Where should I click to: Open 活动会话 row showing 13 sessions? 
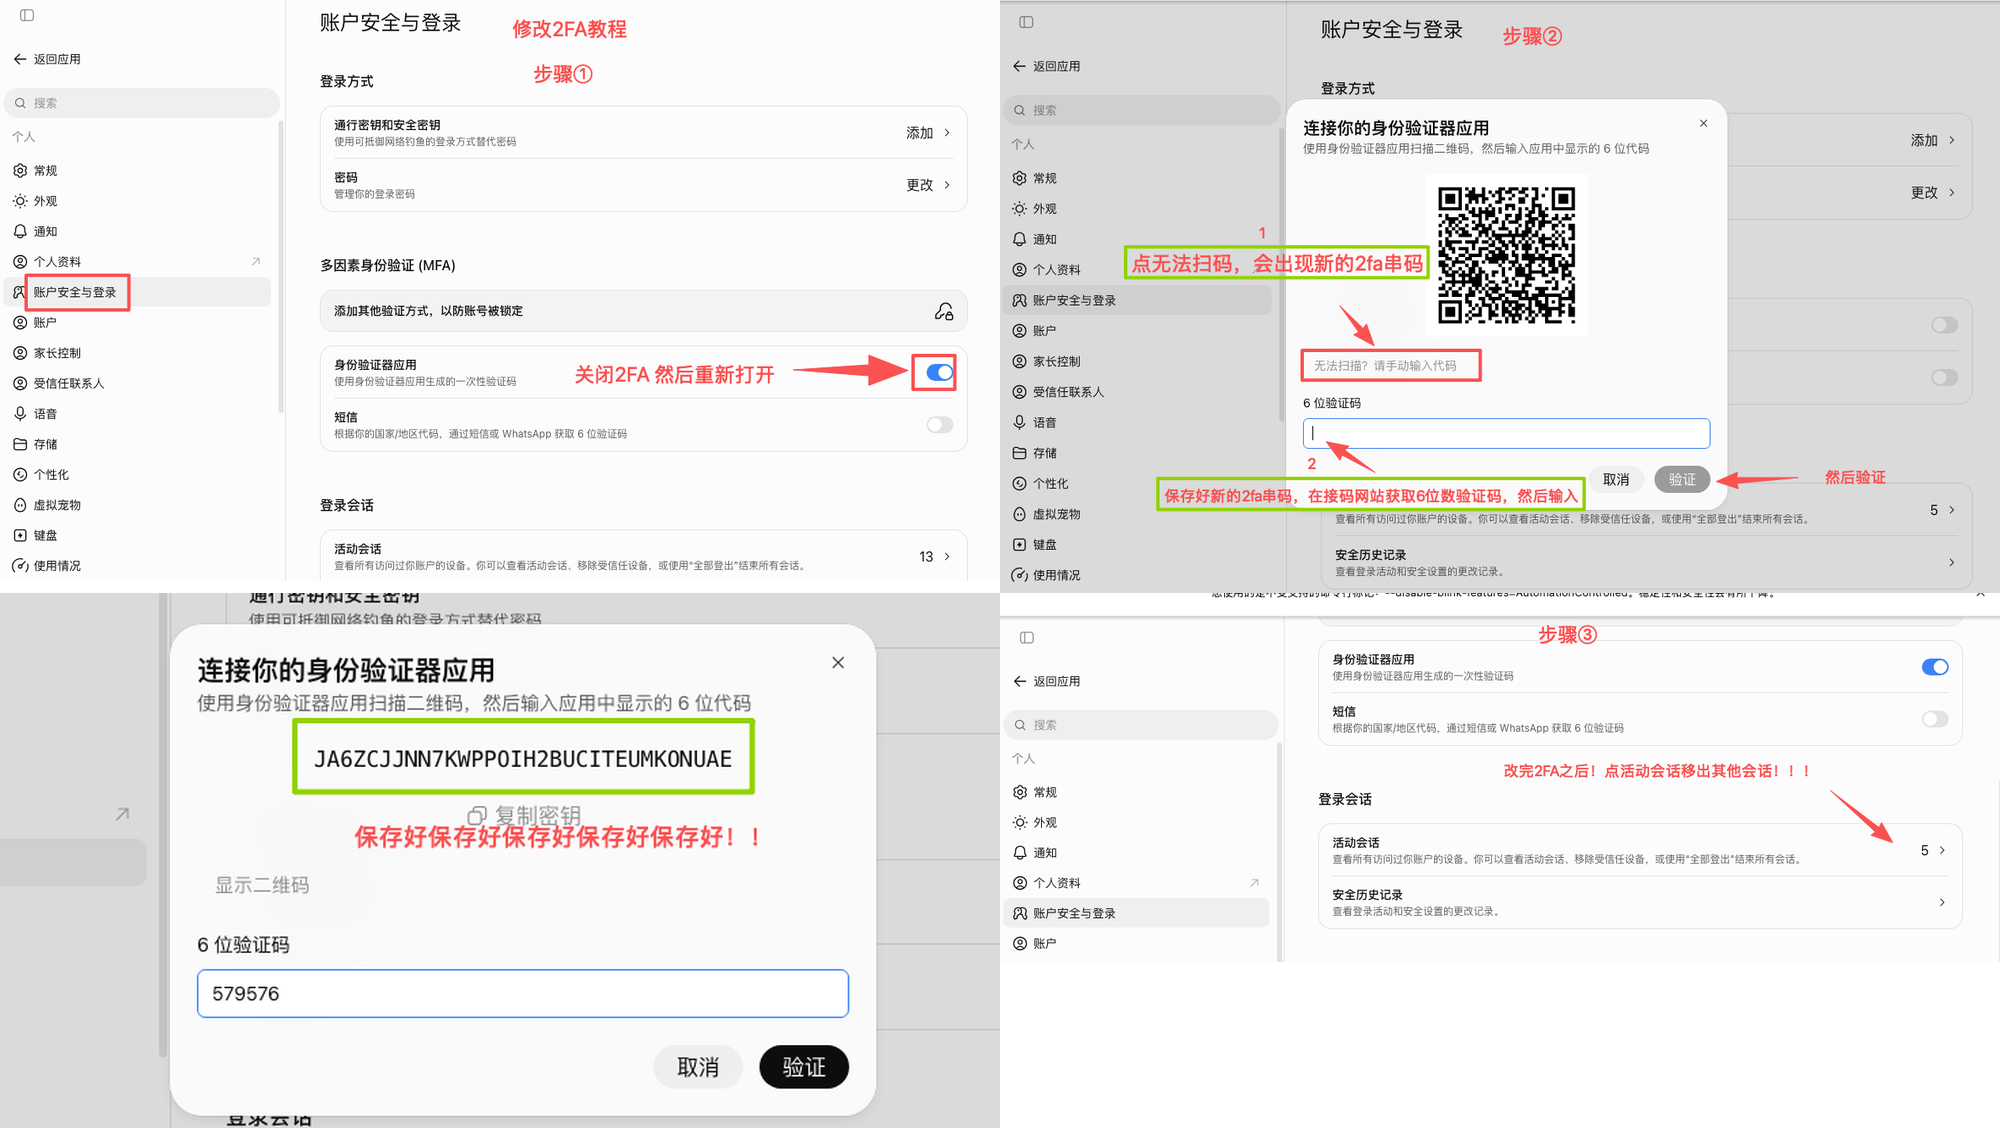[x=643, y=556]
